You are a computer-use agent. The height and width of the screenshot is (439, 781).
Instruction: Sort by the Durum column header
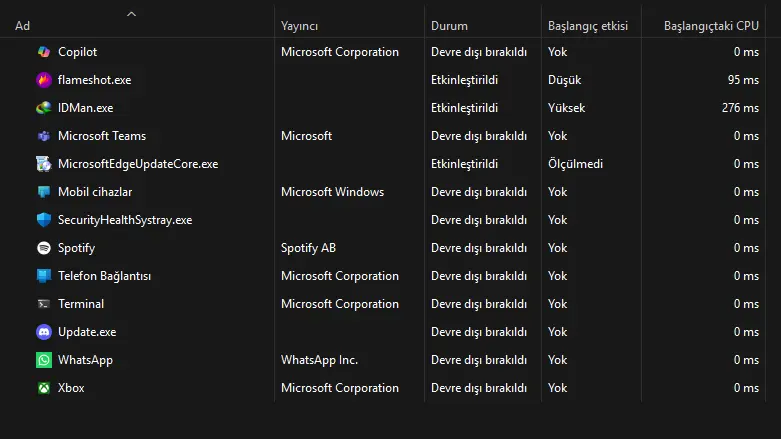449,26
